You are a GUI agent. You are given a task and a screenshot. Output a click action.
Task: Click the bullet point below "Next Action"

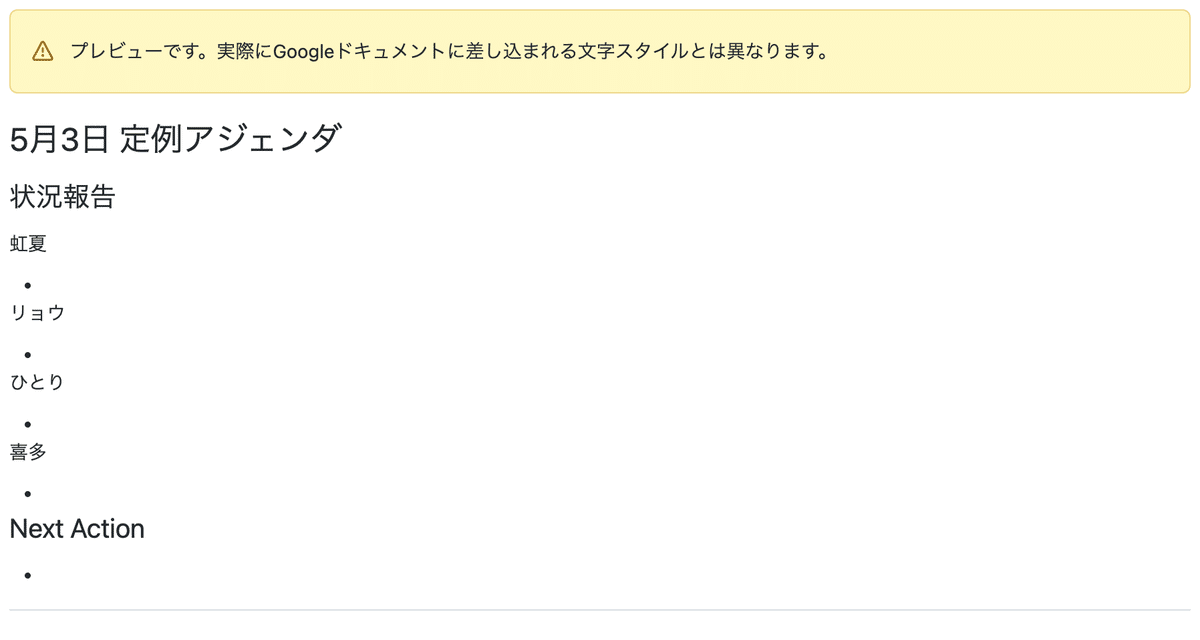point(28,576)
